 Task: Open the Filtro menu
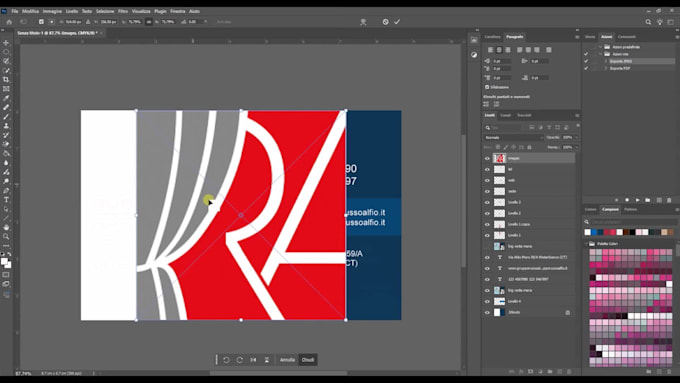coord(123,11)
